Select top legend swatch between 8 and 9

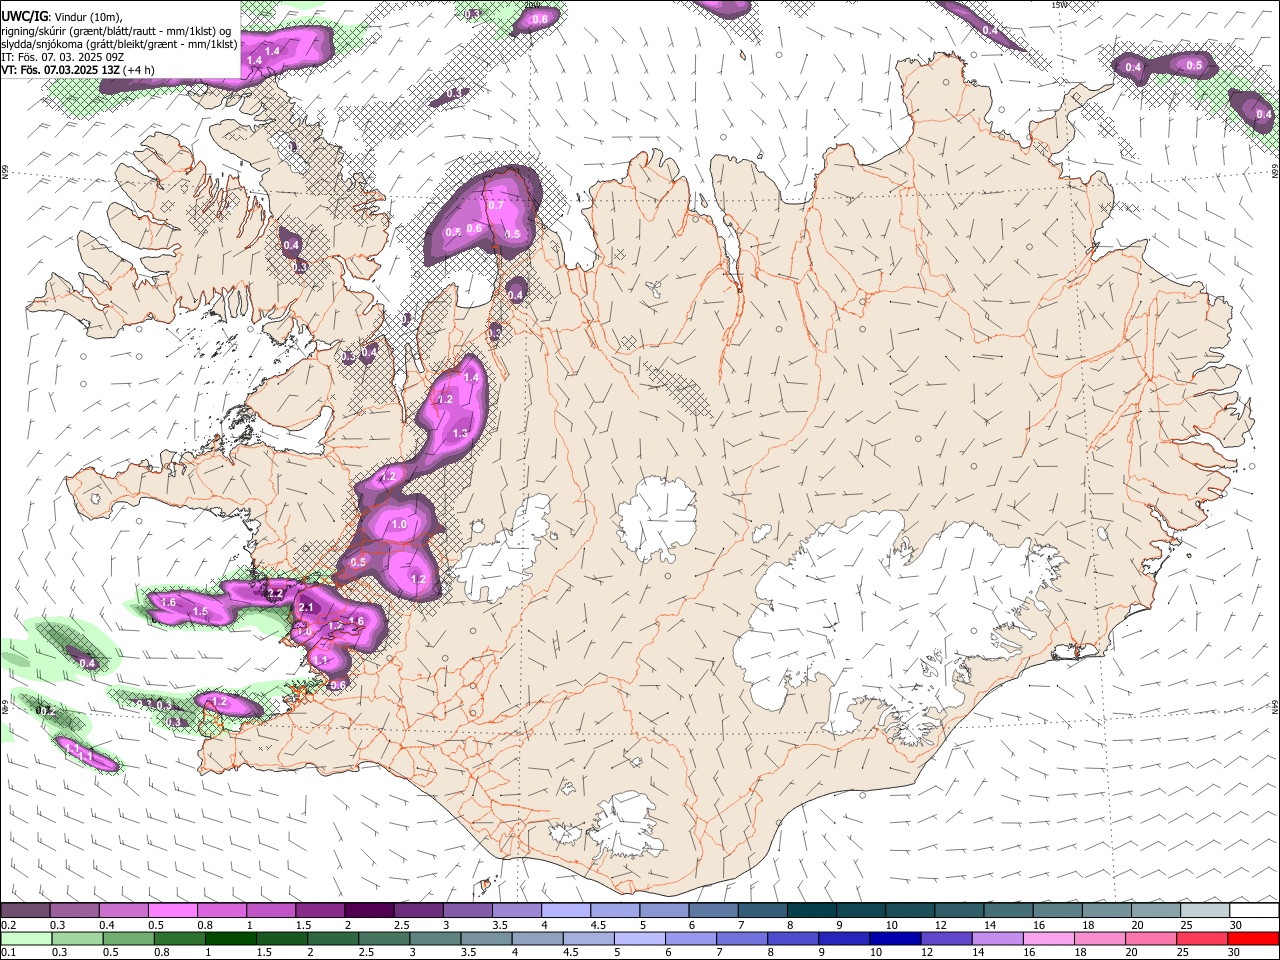tap(810, 911)
